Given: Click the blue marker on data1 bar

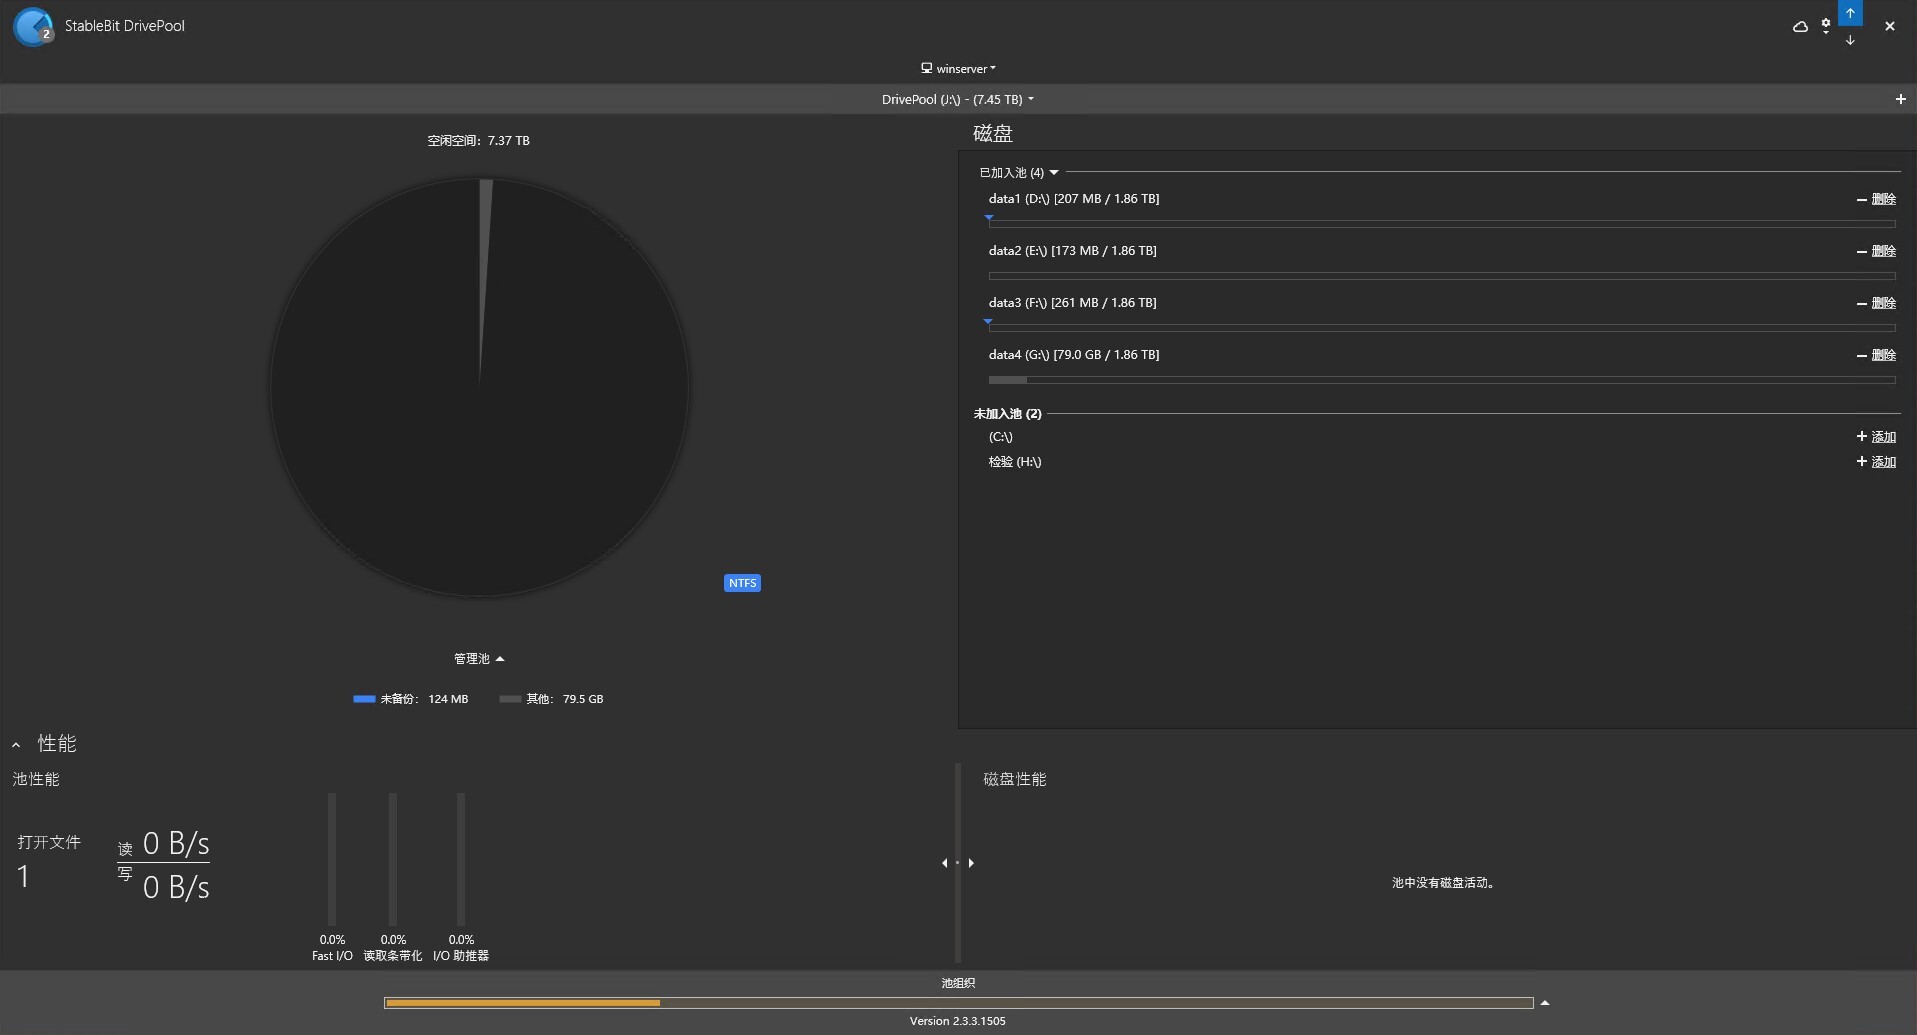Looking at the screenshot, I should pyautogui.click(x=989, y=217).
